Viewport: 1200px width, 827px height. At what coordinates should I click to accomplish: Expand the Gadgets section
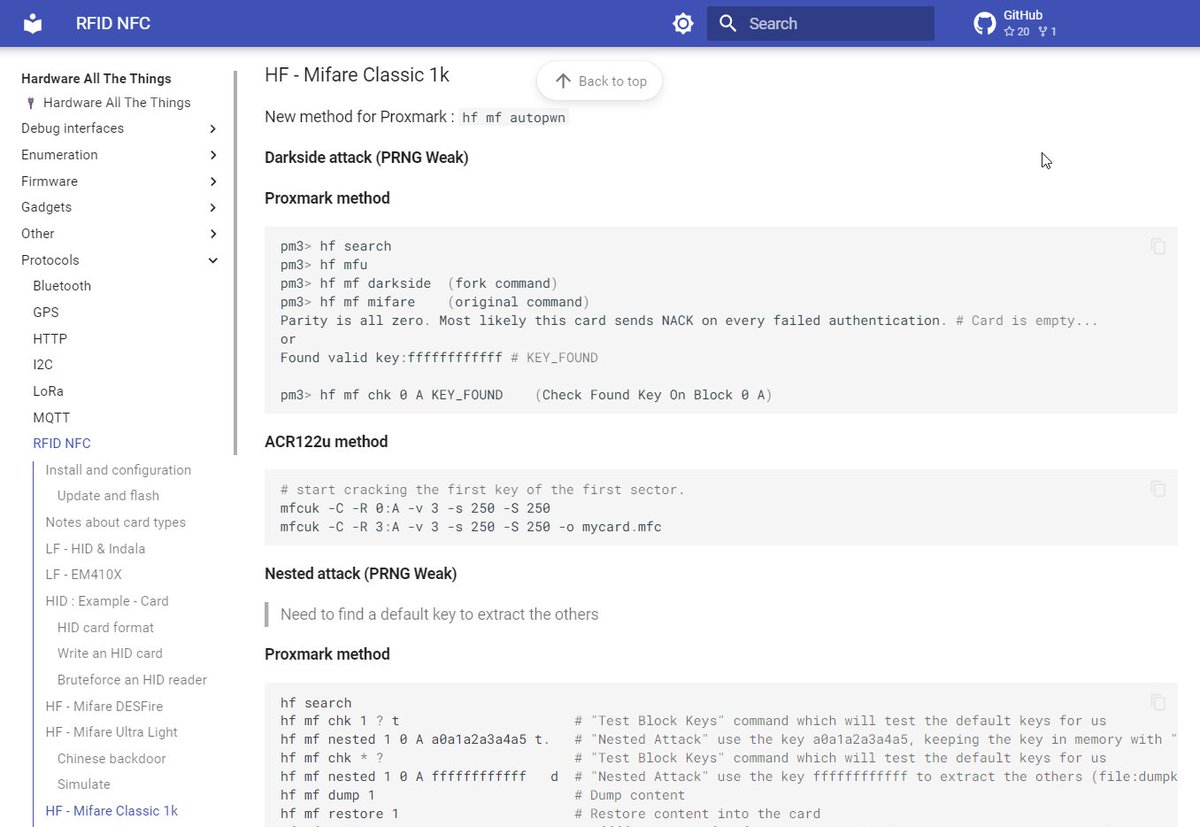point(213,207)
